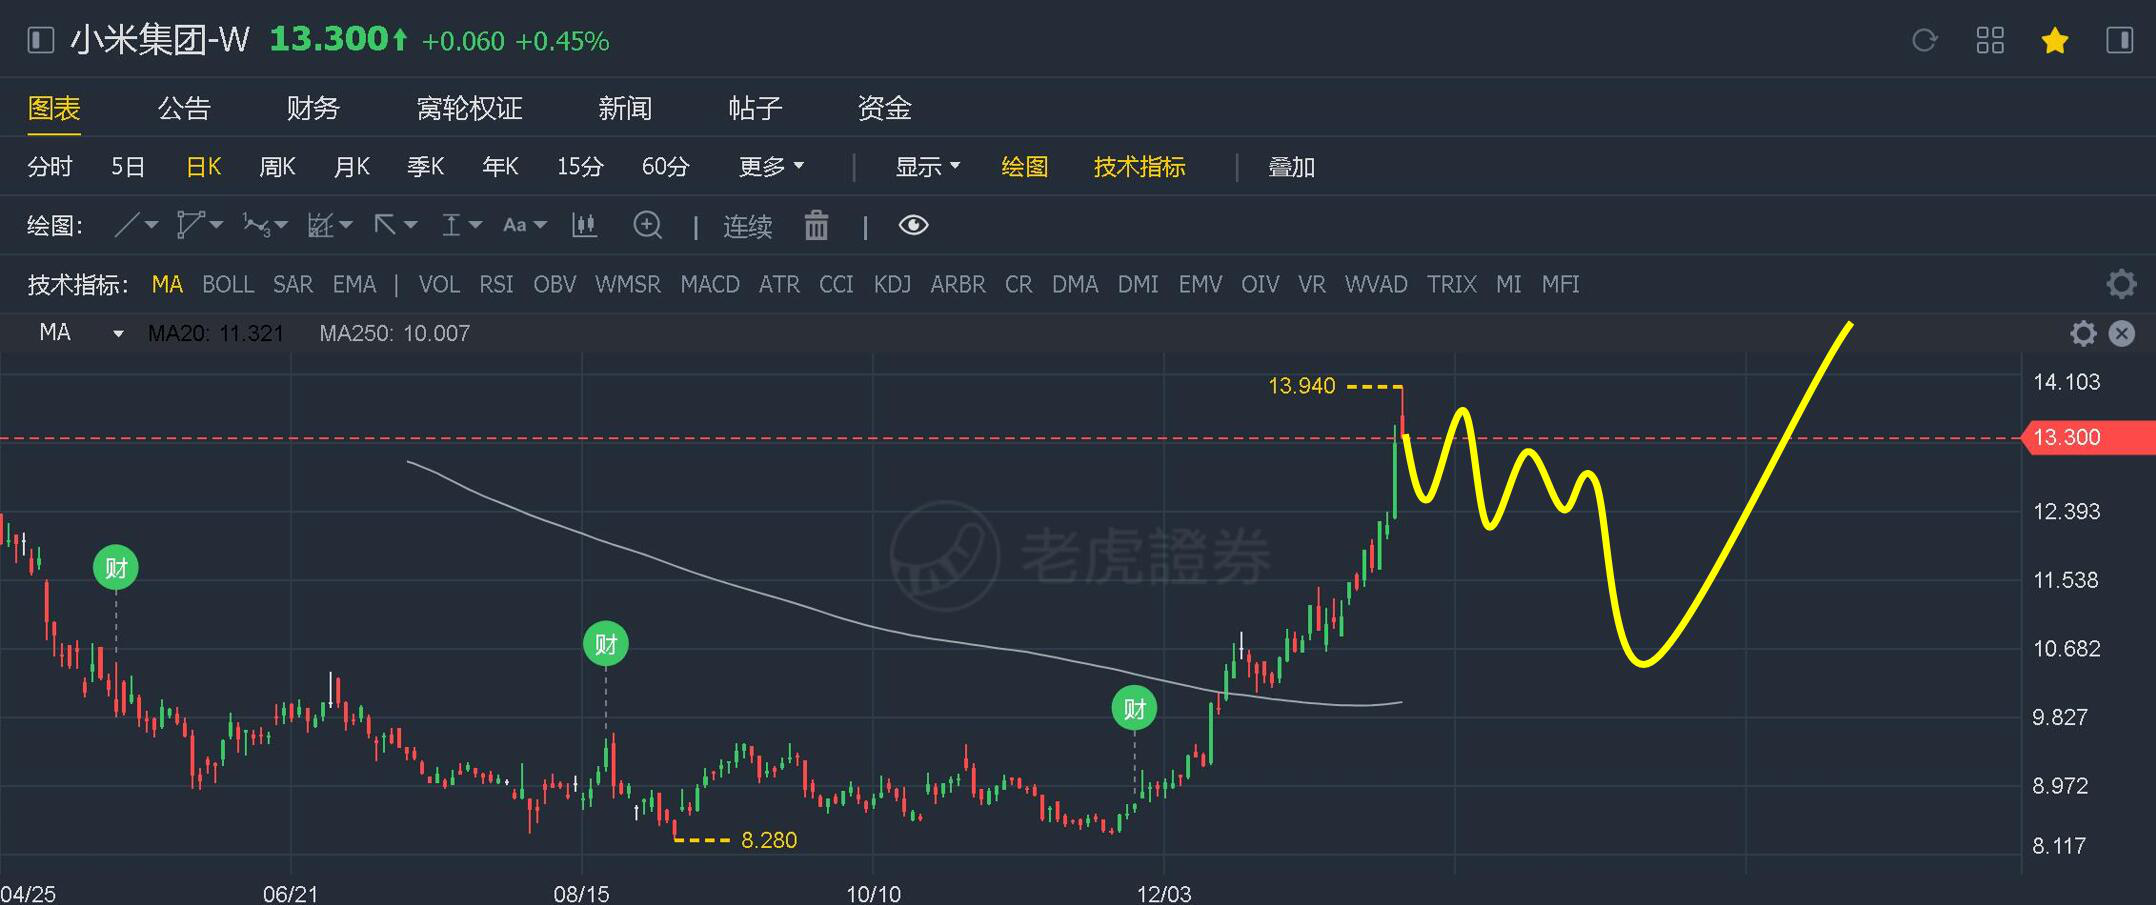This screenshot has height=905, width=2156.
Task: Enable the MACD sub-indicator
Action: [x=710, y=284]
